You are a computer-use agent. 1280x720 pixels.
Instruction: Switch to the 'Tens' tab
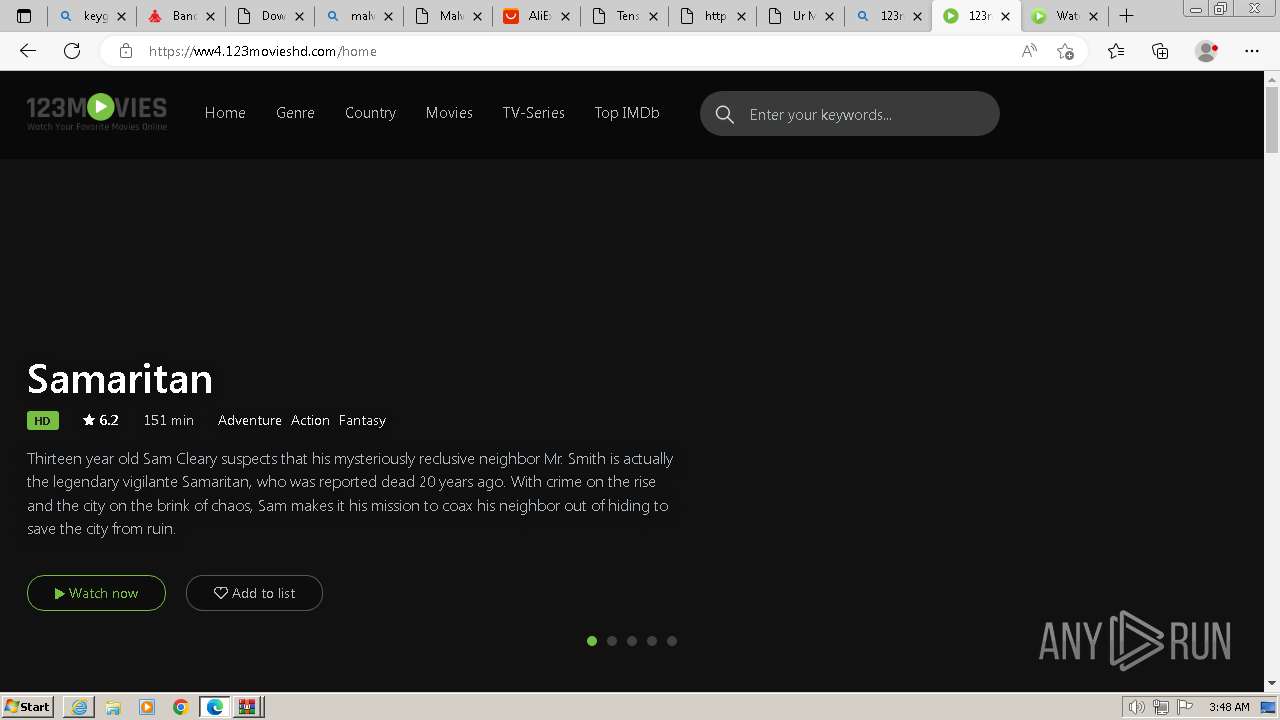pyautogui.click(x=617, y=16)
